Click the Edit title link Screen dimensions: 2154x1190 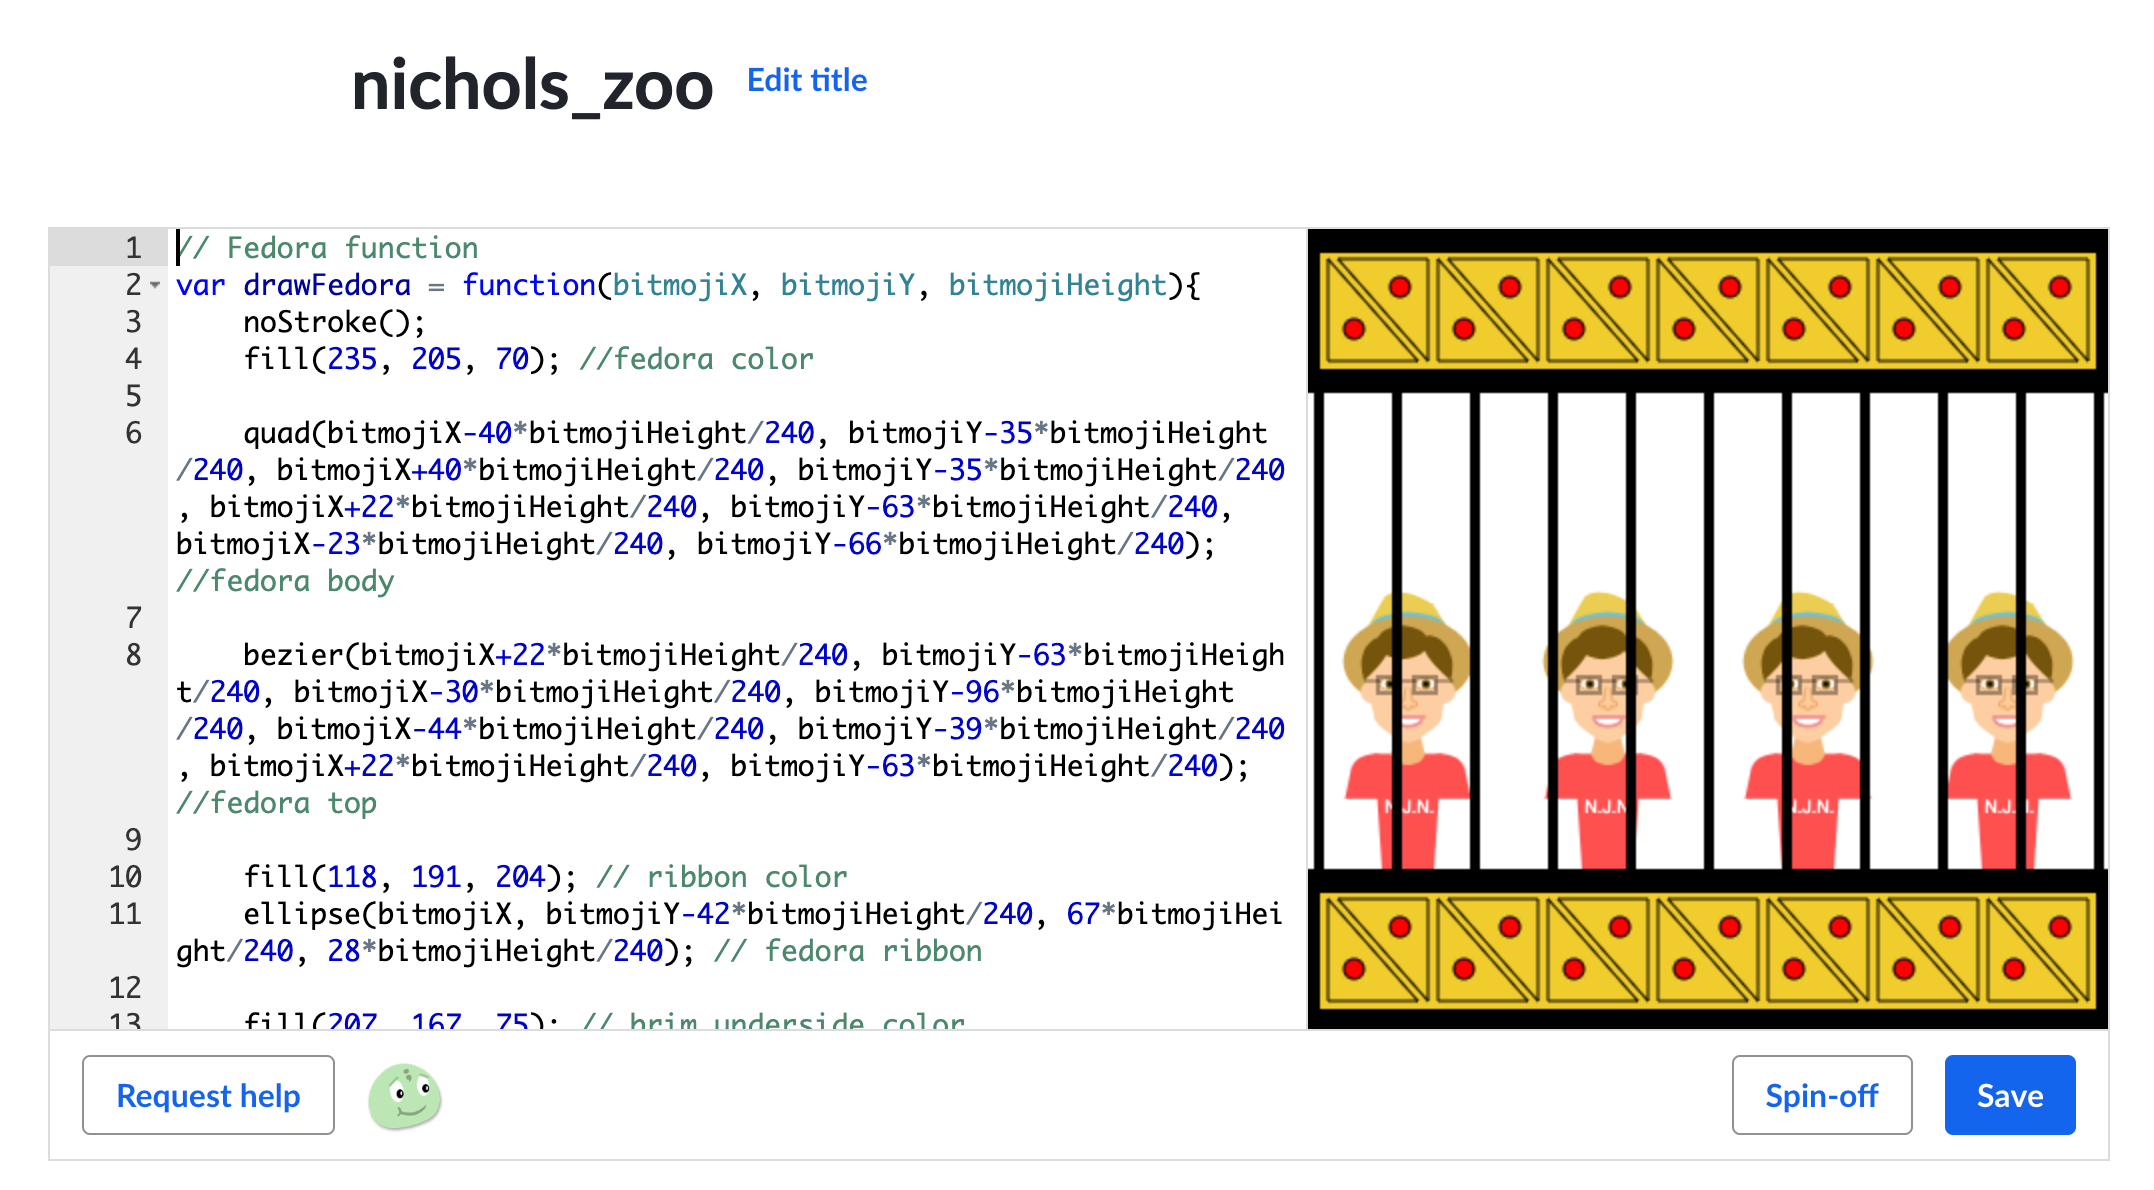click(806, 80)
